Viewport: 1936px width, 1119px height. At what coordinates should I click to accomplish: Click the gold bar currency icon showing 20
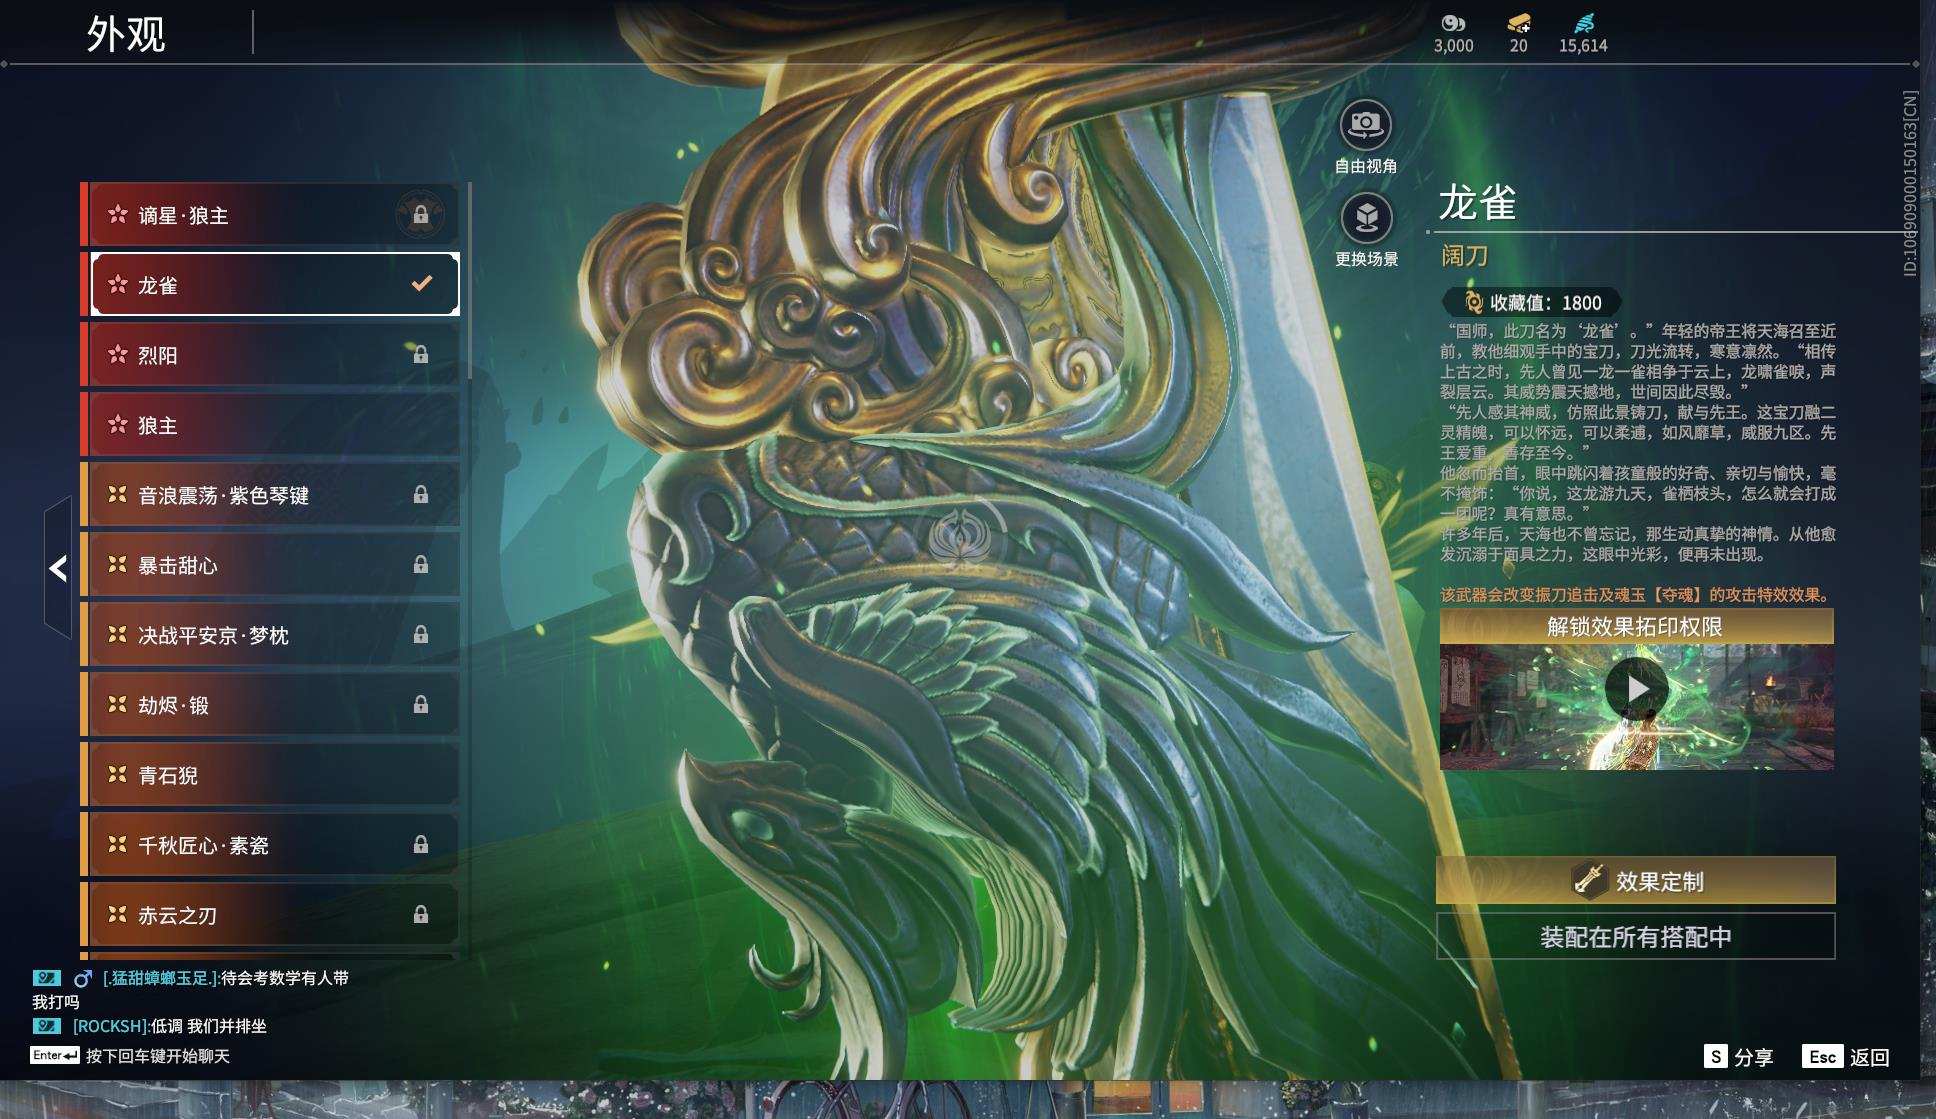click(1518, 23)
